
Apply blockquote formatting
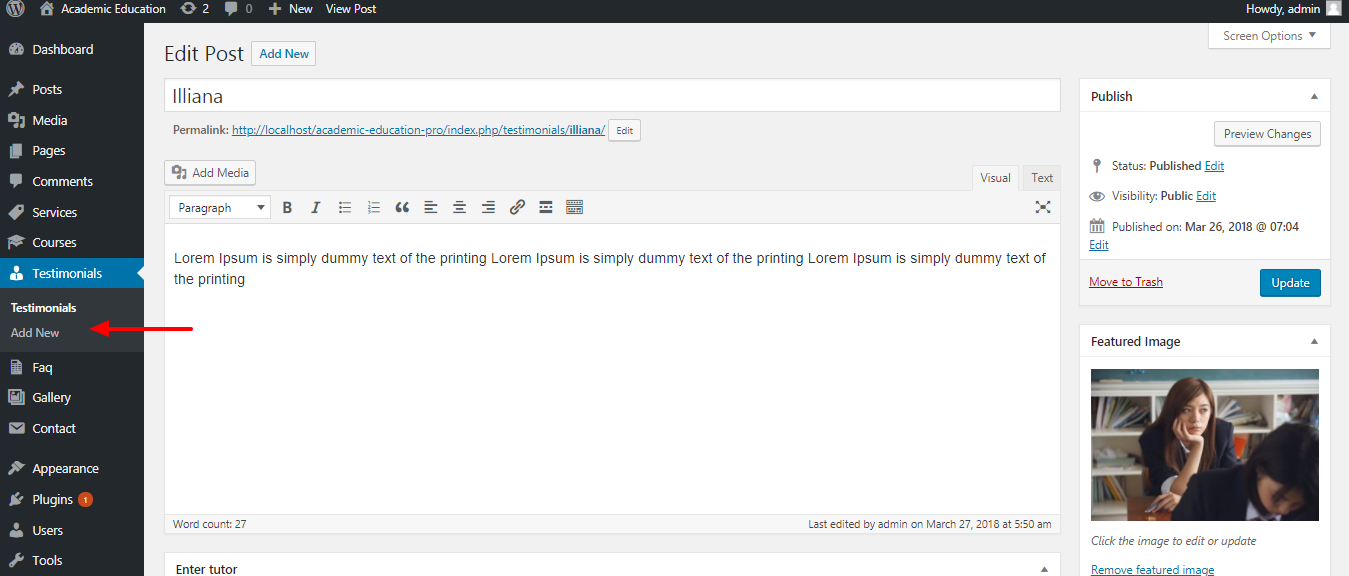(402, 207)
